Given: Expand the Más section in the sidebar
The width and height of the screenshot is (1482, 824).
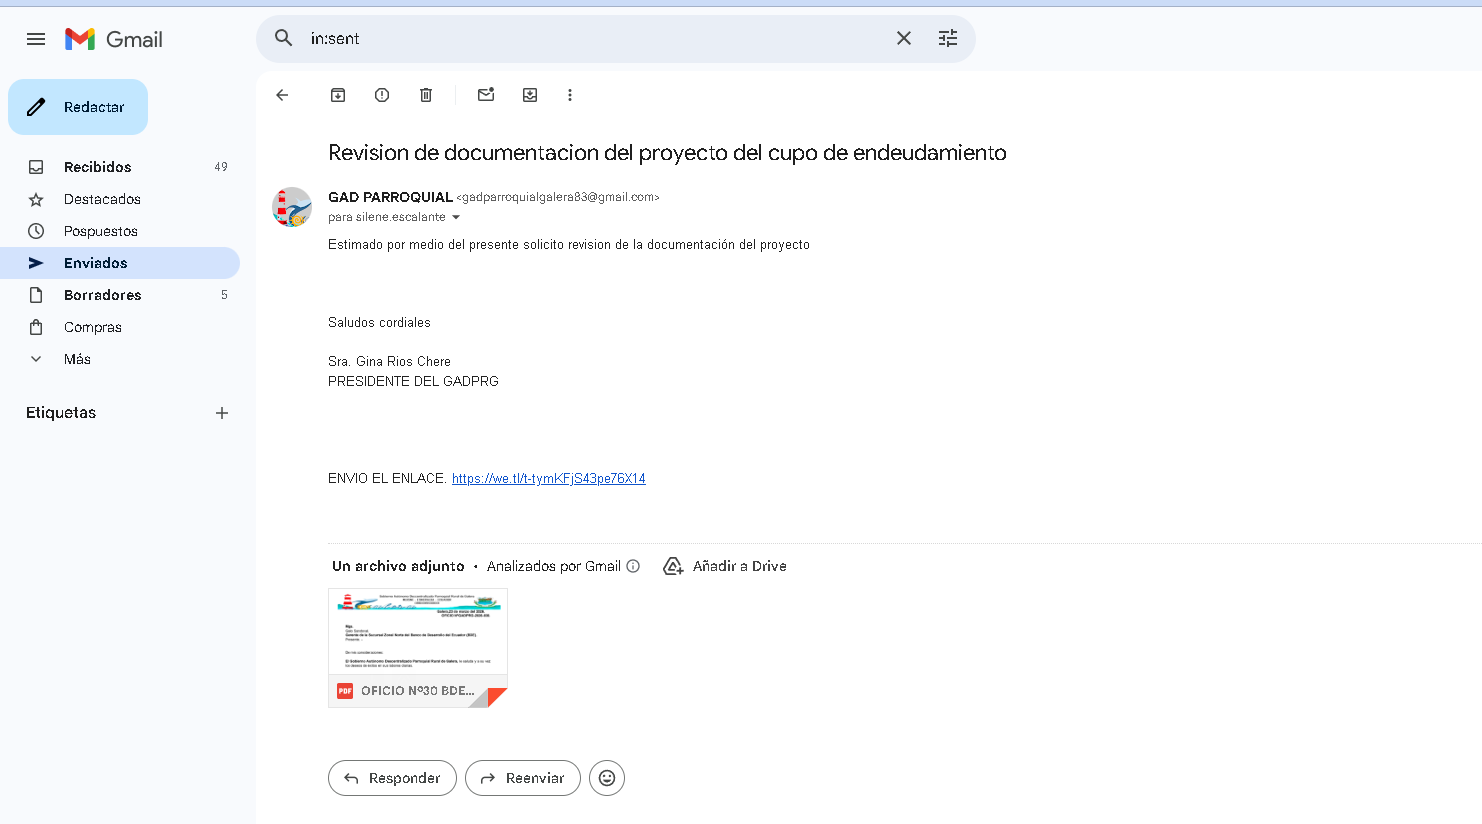Looking at the screenshot, I should point(77,359).
